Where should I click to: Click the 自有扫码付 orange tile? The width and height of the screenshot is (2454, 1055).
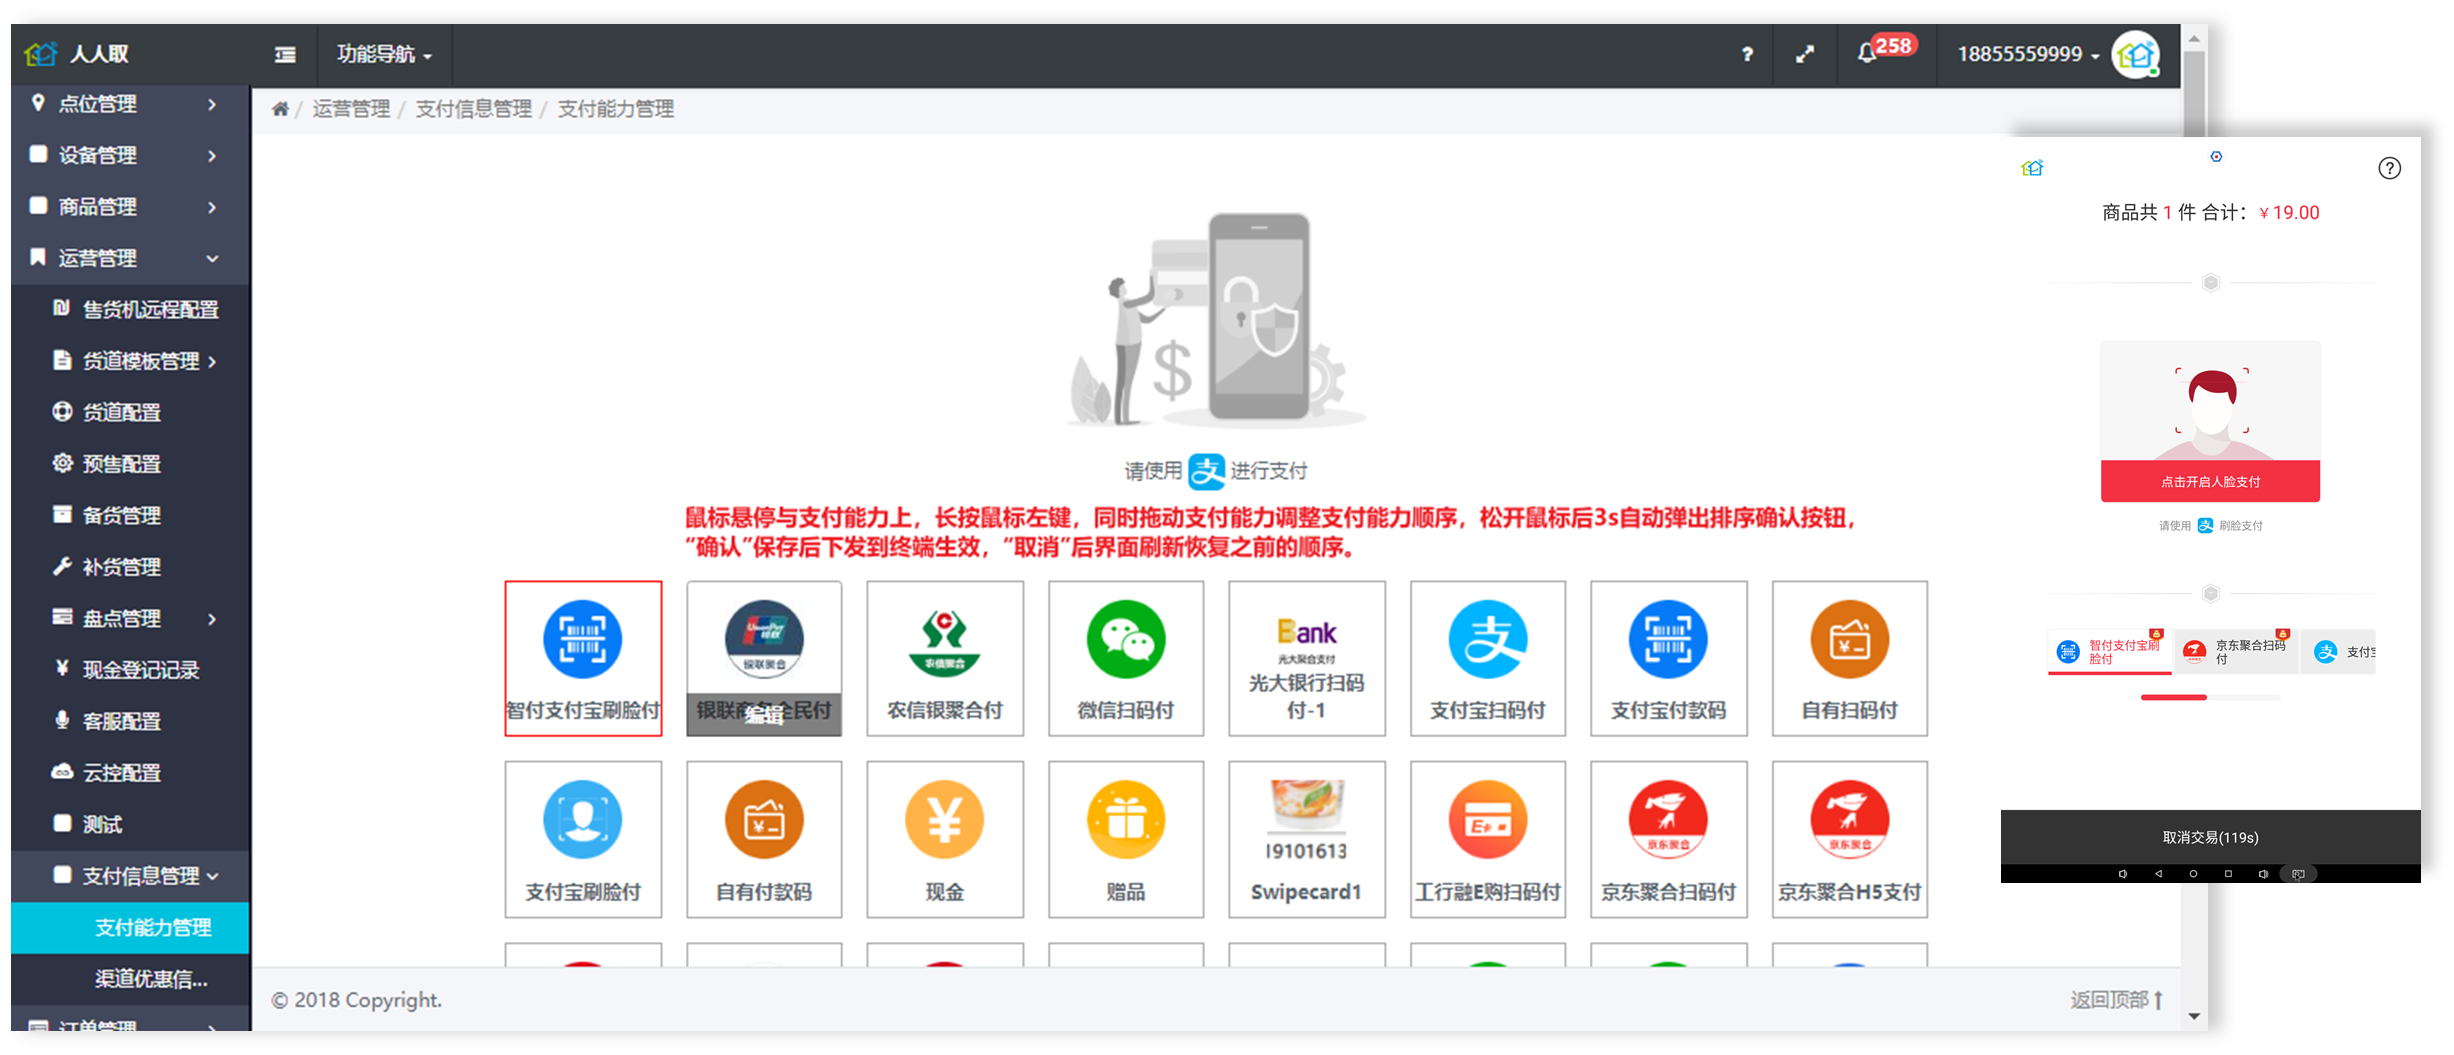(1850, 658)
